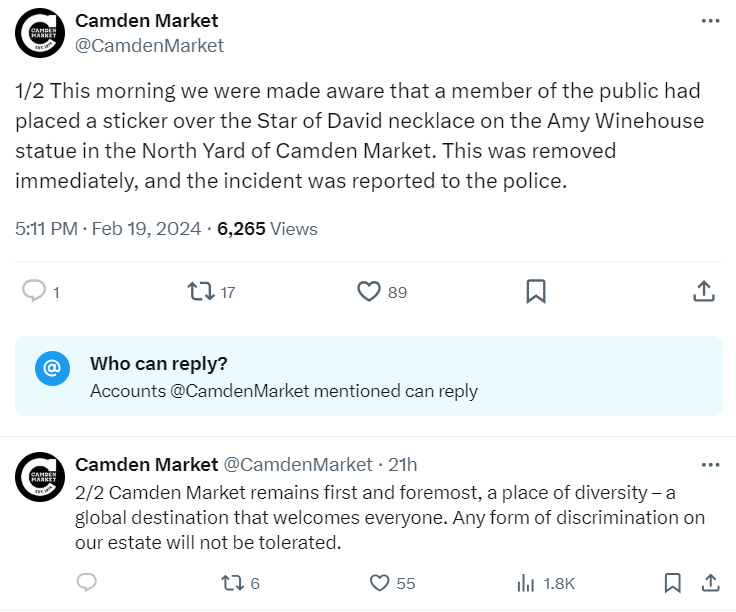Click the 5:11 PM Feb 19, 2024 timestamp
This screenshot has width=736, height=612.
pos(108,229)
